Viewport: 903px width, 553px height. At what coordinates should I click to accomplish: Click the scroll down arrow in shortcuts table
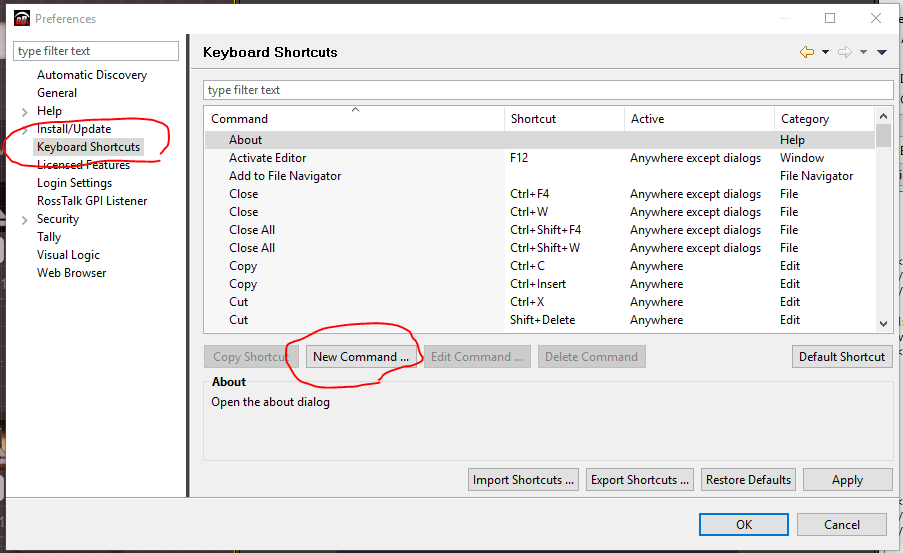[x=883, y=323]
